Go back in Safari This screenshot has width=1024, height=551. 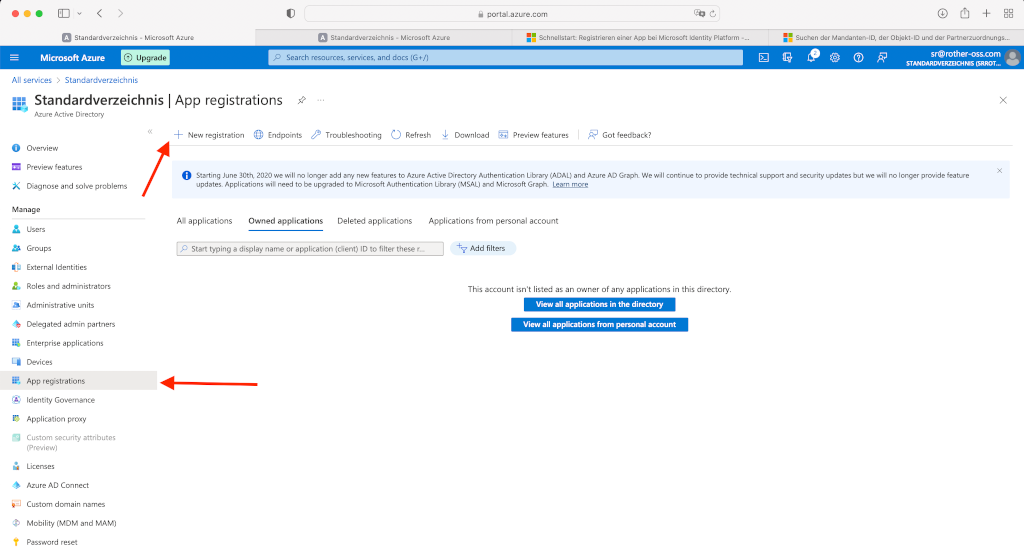99,13
